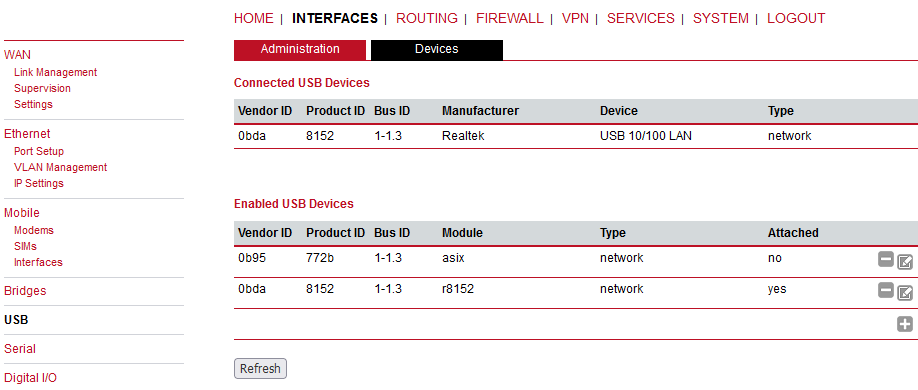This screenshot has height=390, width=918.
Task: Refresh the USB devices list
Action: (x=261, y=368)
